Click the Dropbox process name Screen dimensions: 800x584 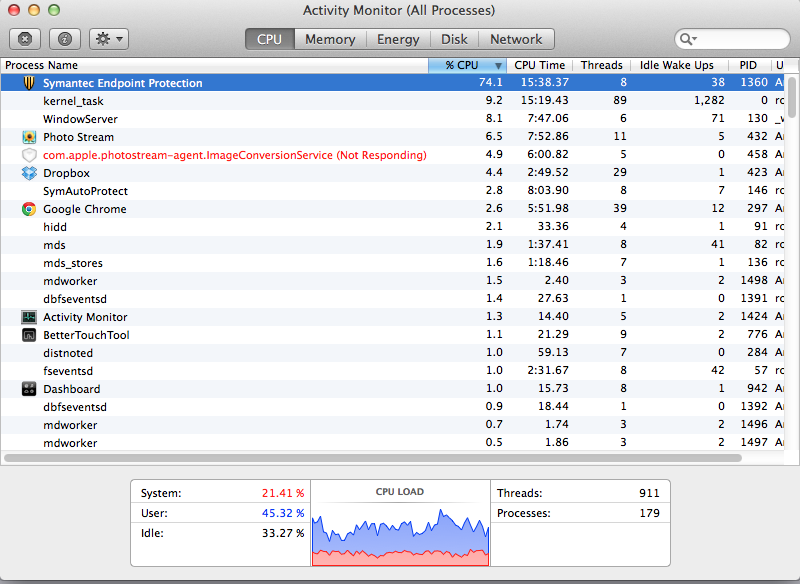pos(66,173)
